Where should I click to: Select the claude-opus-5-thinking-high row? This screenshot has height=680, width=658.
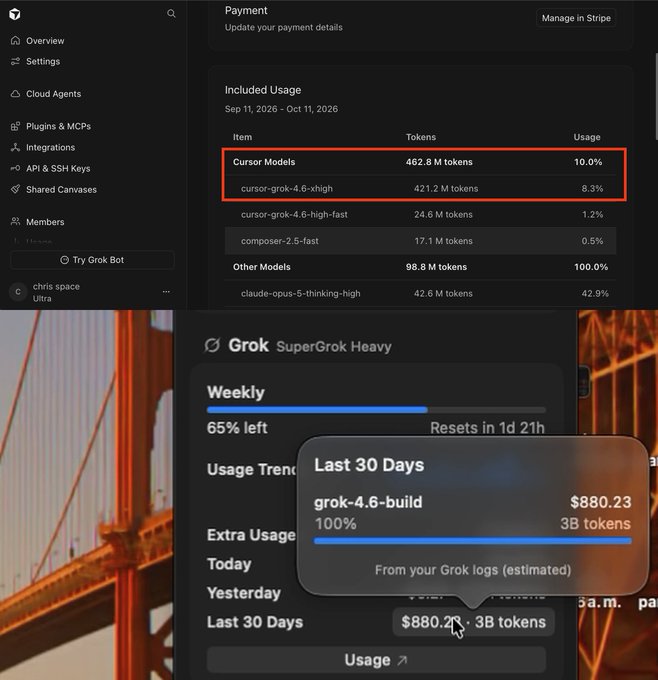(420, 294)
